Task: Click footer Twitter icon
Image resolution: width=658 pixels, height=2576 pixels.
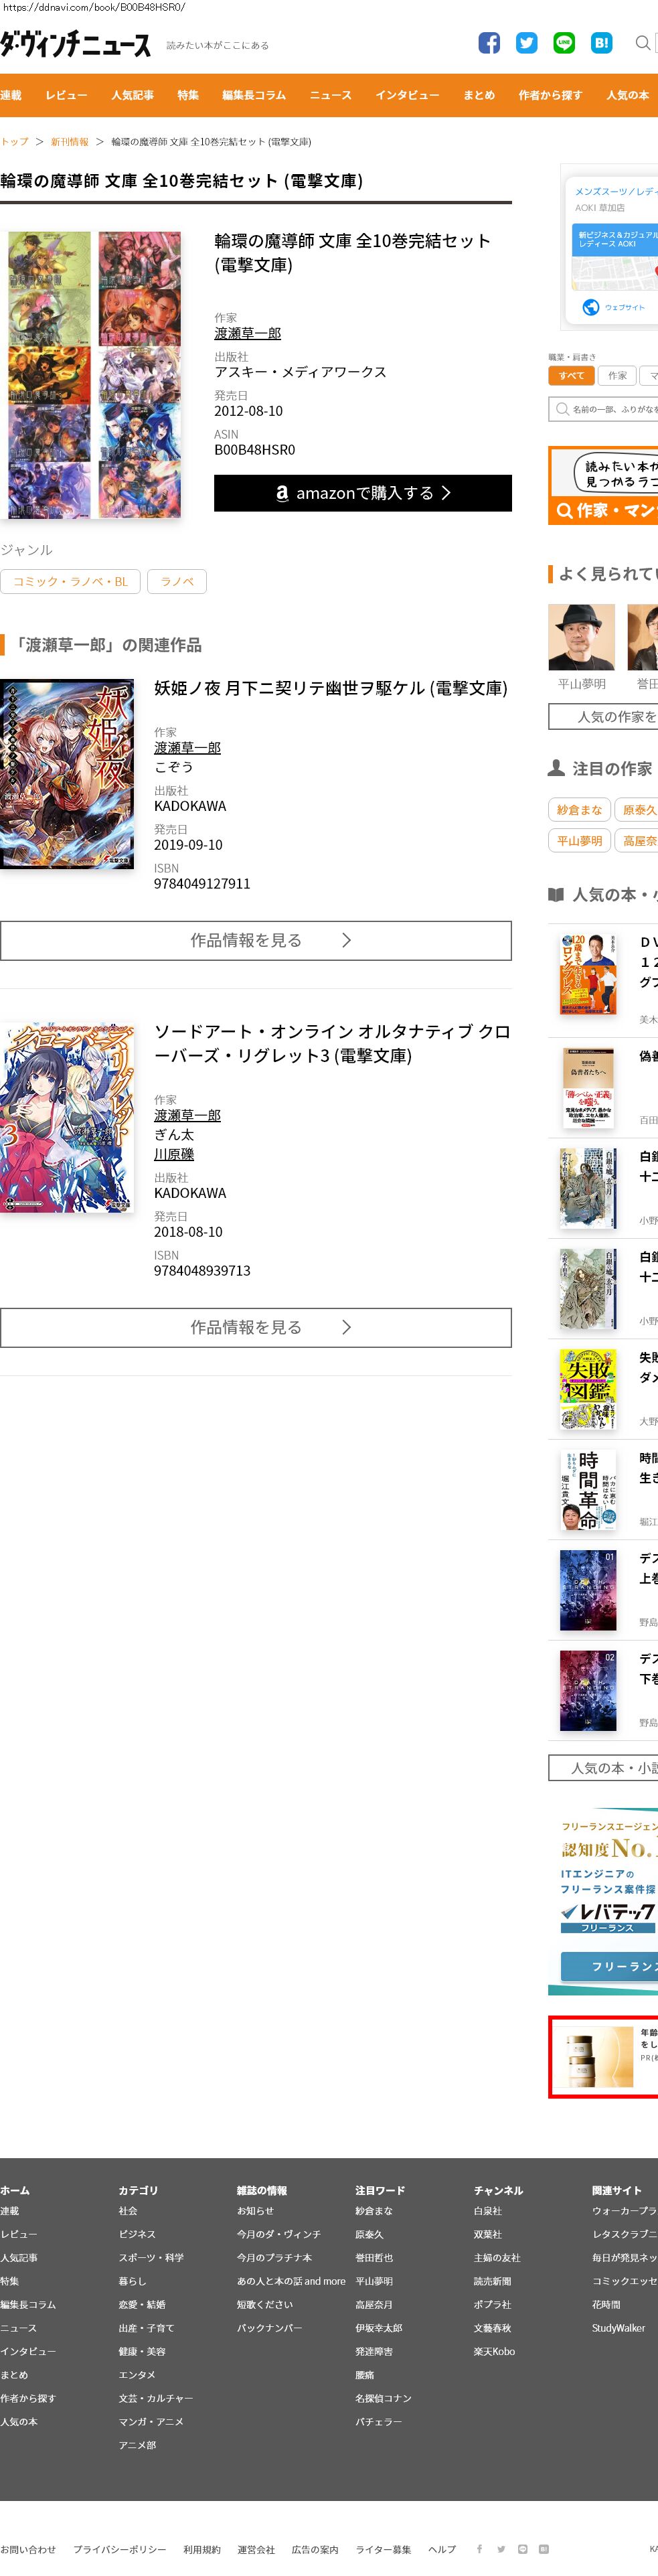Action: click(x=501, y=2549)
